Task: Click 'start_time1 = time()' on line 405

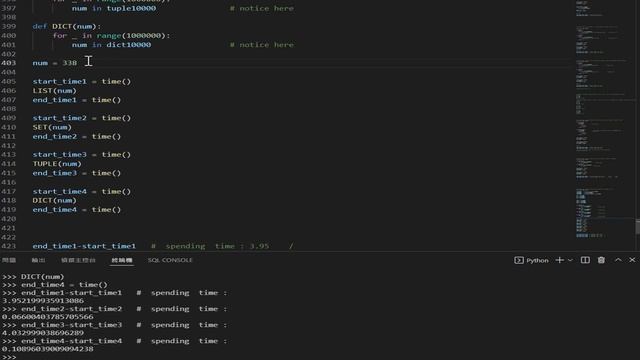Action: point(82,81)
